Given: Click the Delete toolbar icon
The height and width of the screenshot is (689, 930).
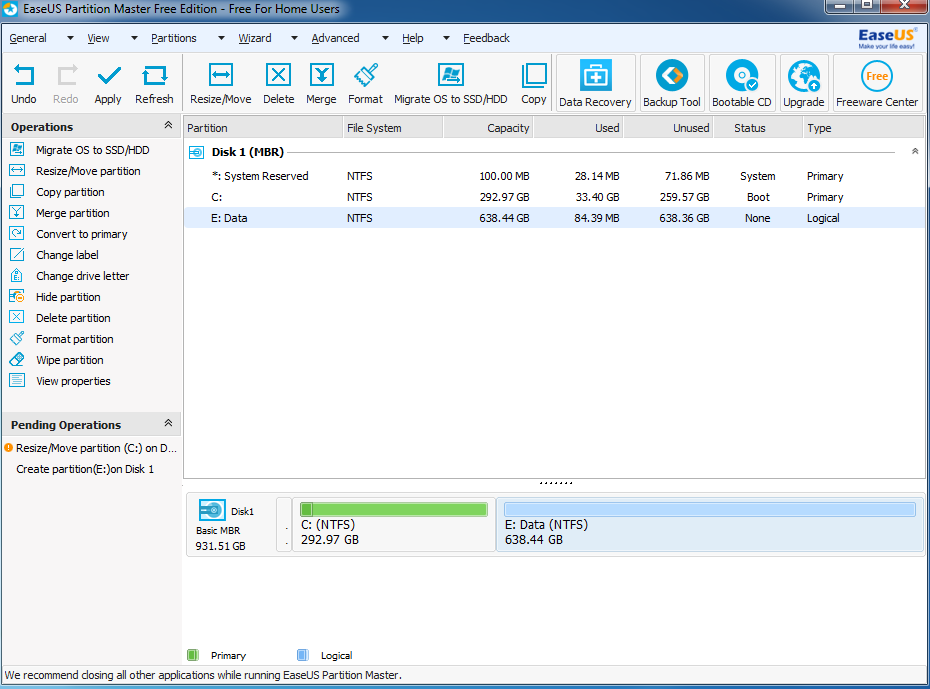Looking at the screenshot, I should pyautogui.click(x=278, y=75).
